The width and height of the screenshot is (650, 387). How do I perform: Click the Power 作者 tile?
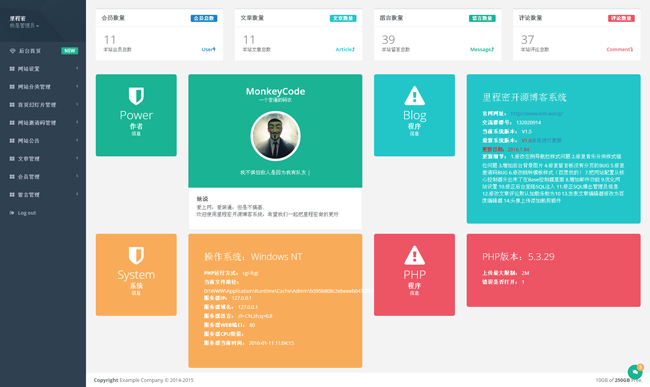point(136,115)
